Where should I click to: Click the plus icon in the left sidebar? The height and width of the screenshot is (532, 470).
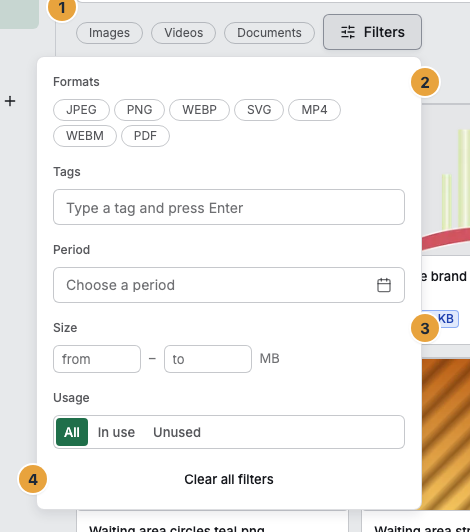click(x=10, y=101)
